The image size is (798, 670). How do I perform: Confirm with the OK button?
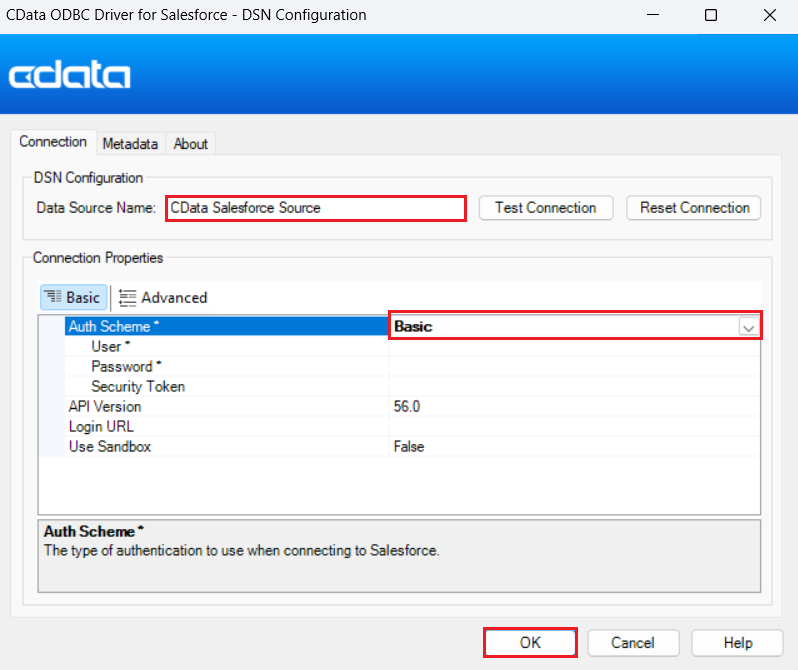pos(530,642)
